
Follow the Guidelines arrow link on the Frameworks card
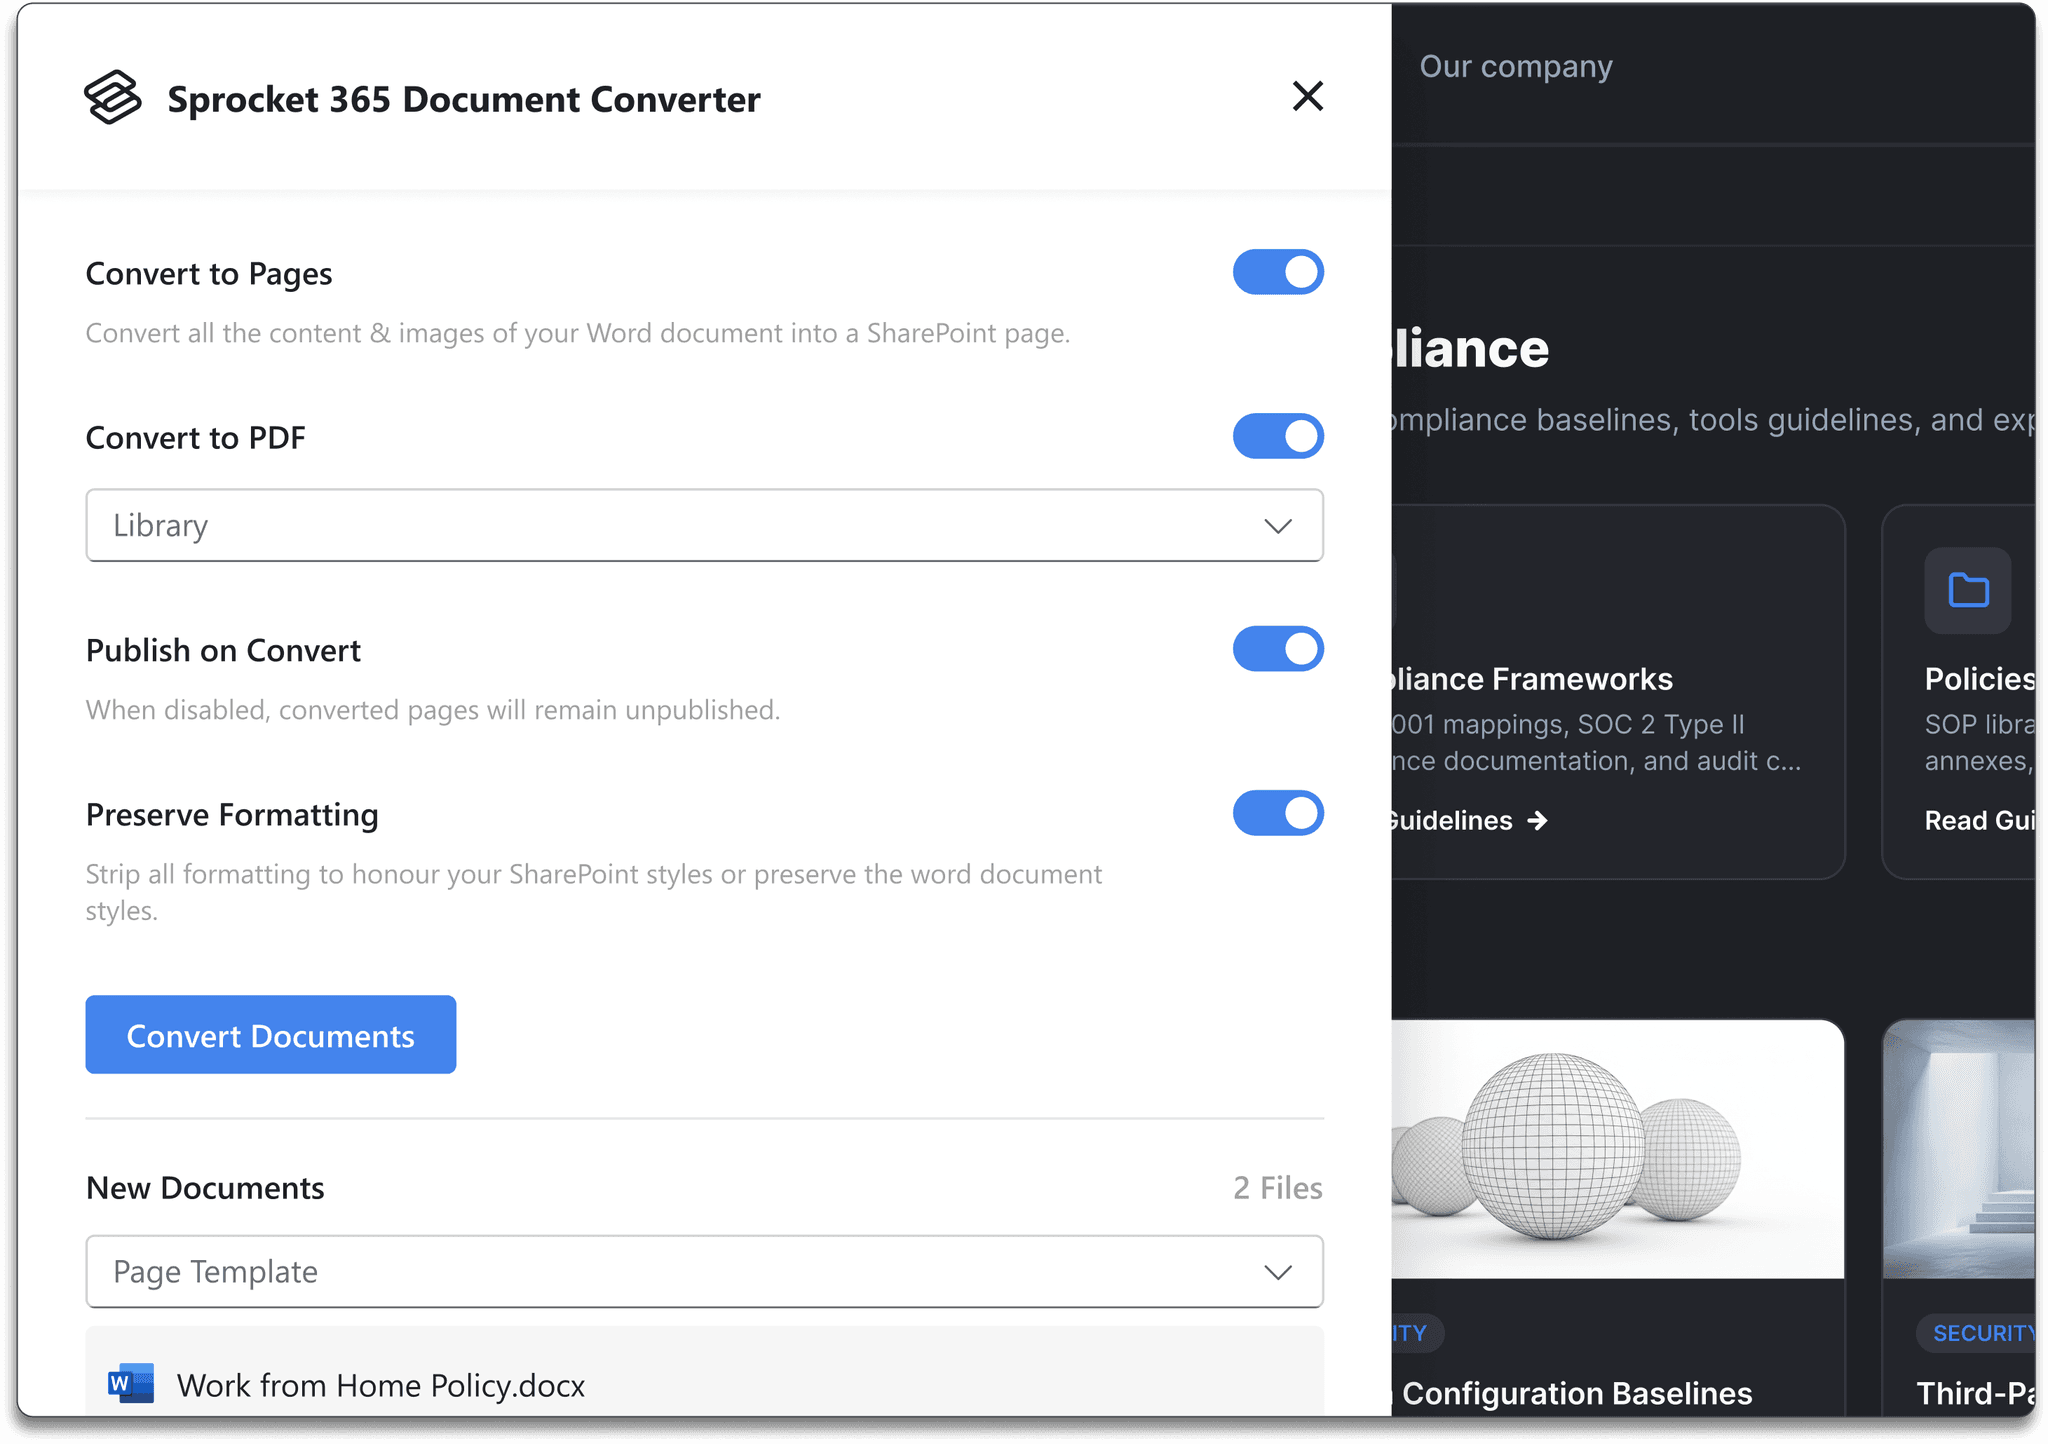pyautogui.click(x=1469, y=820)
